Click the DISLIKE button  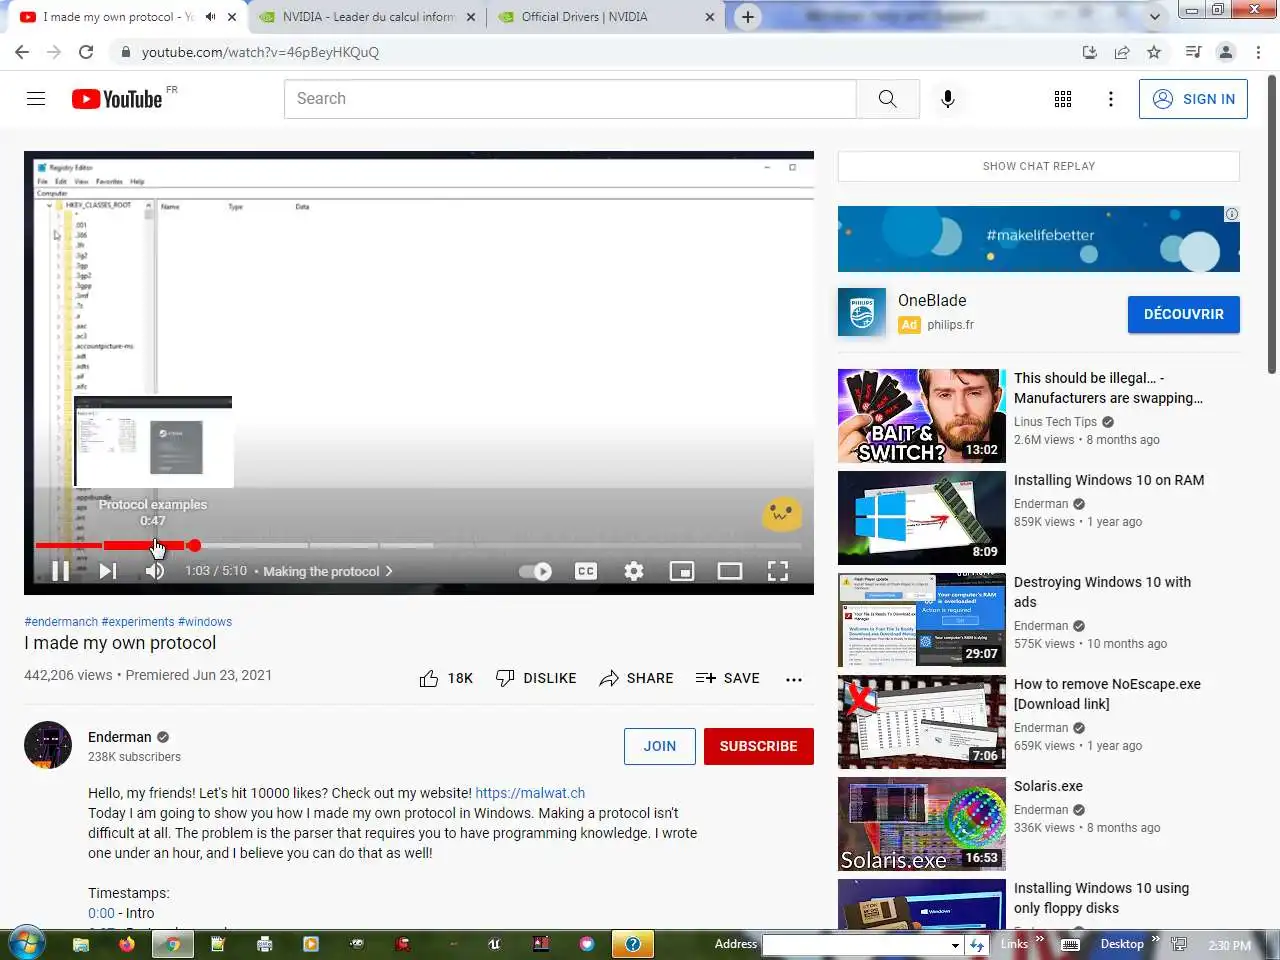click(536, 678)
